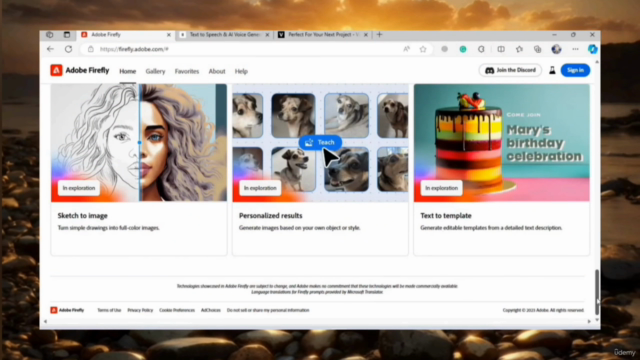Click the Adobe Firefly logo in header
This screenshot has height=360, width=640.
pos(80,71)
